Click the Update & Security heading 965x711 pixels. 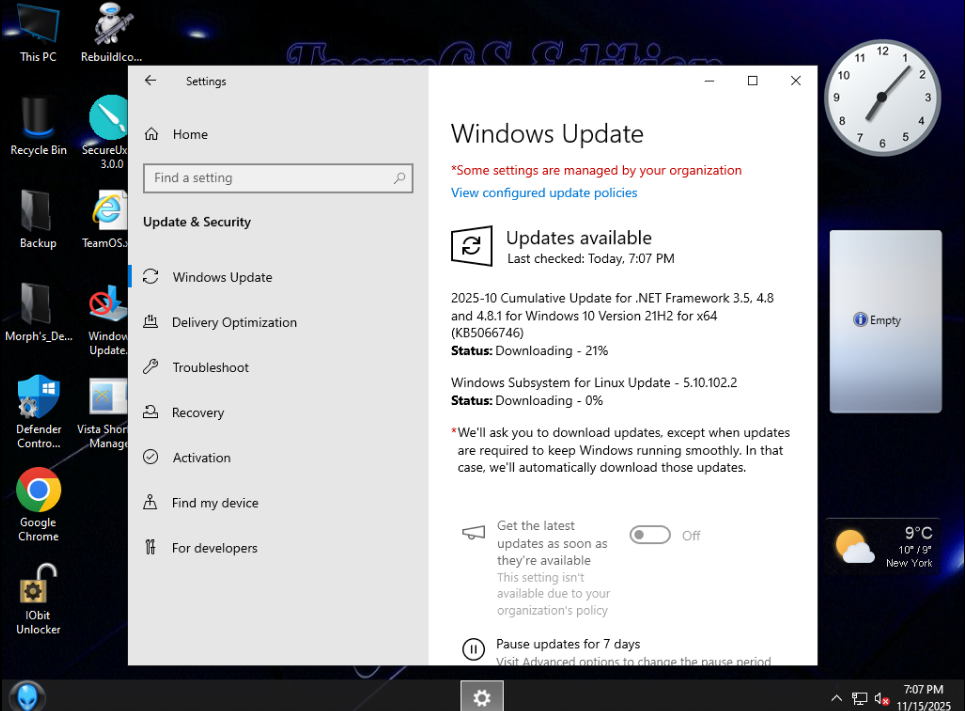[197, 222]
